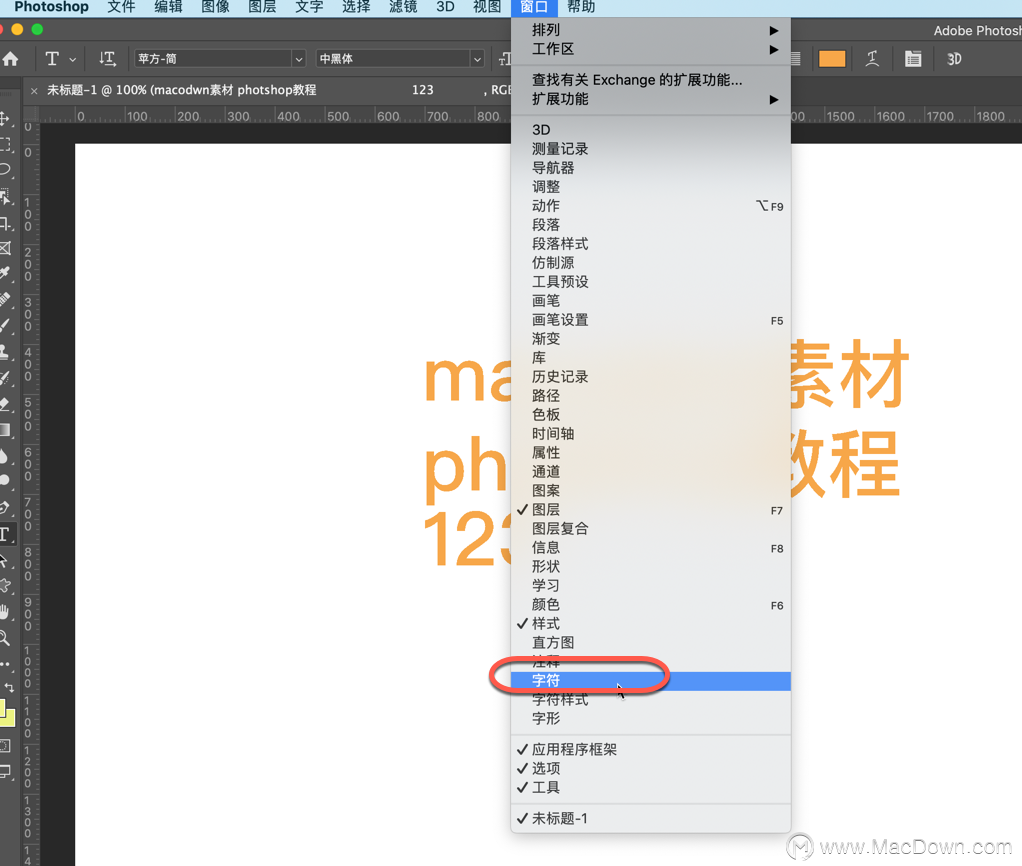Toggle Quick Mask mode
1022x866 pixels.
coord(5,746)
